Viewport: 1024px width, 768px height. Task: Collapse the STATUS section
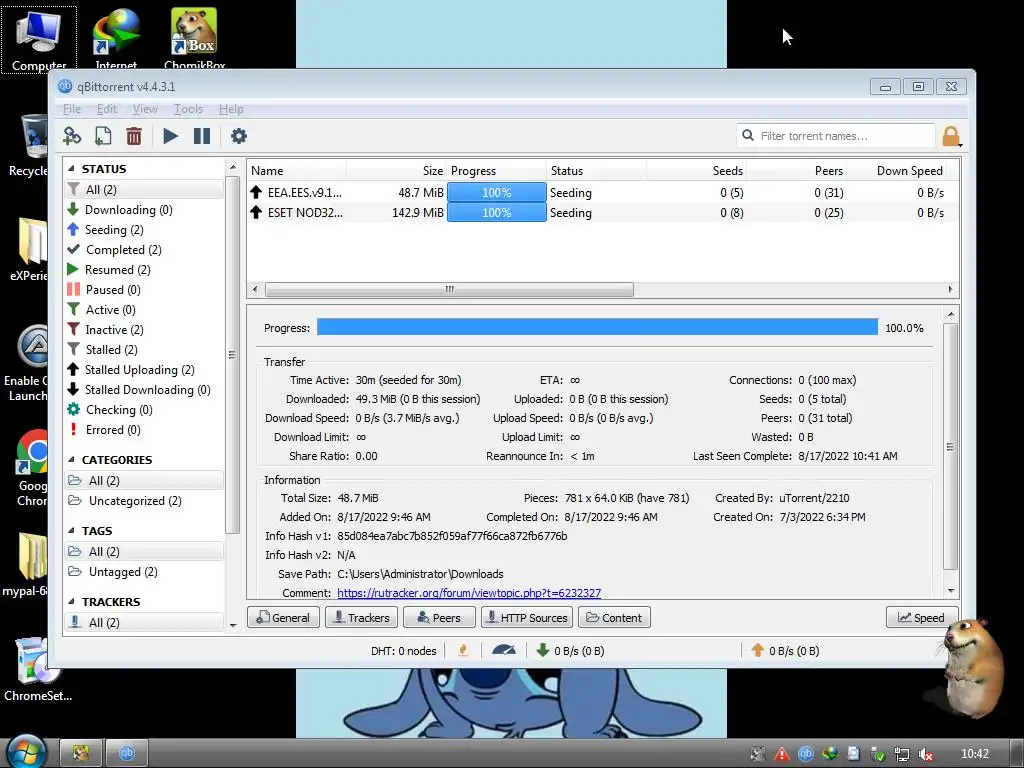[71, 168]
